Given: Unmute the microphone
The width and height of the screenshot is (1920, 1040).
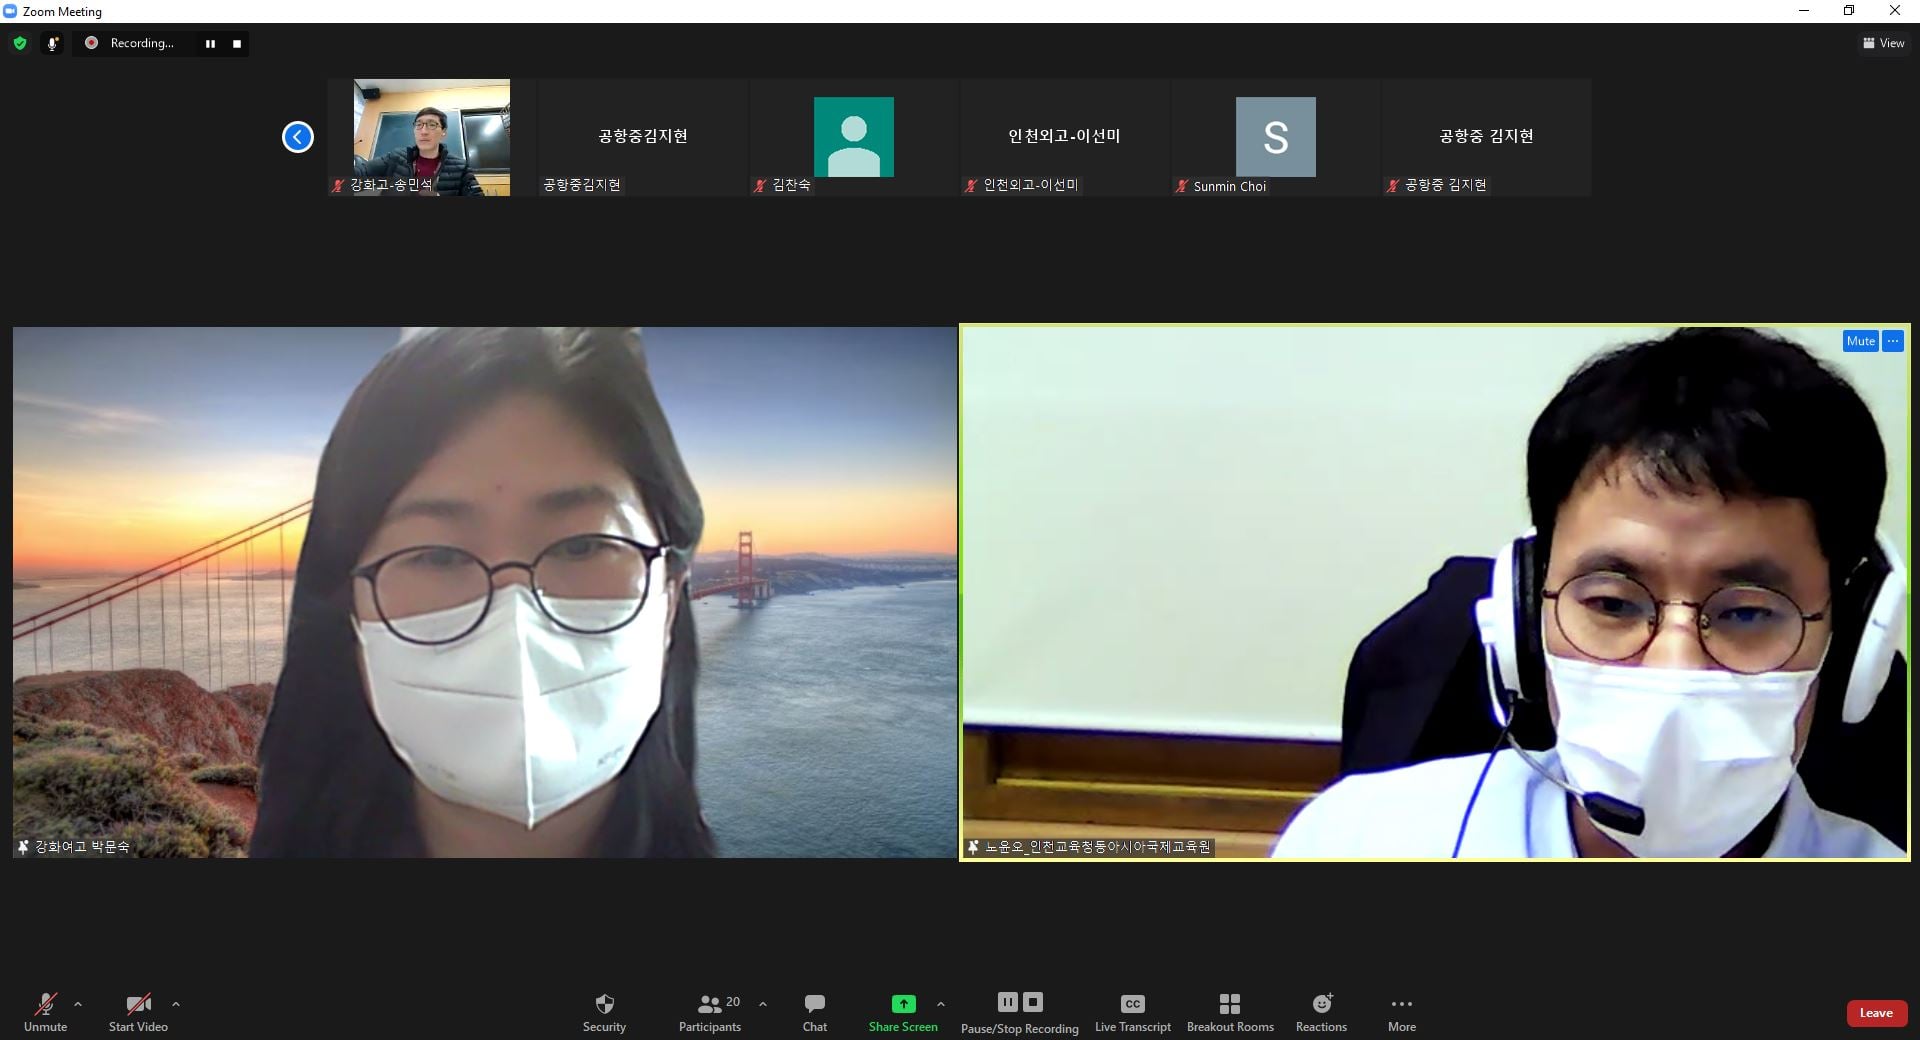Looking at the screenshot, I should [45, 1004].
